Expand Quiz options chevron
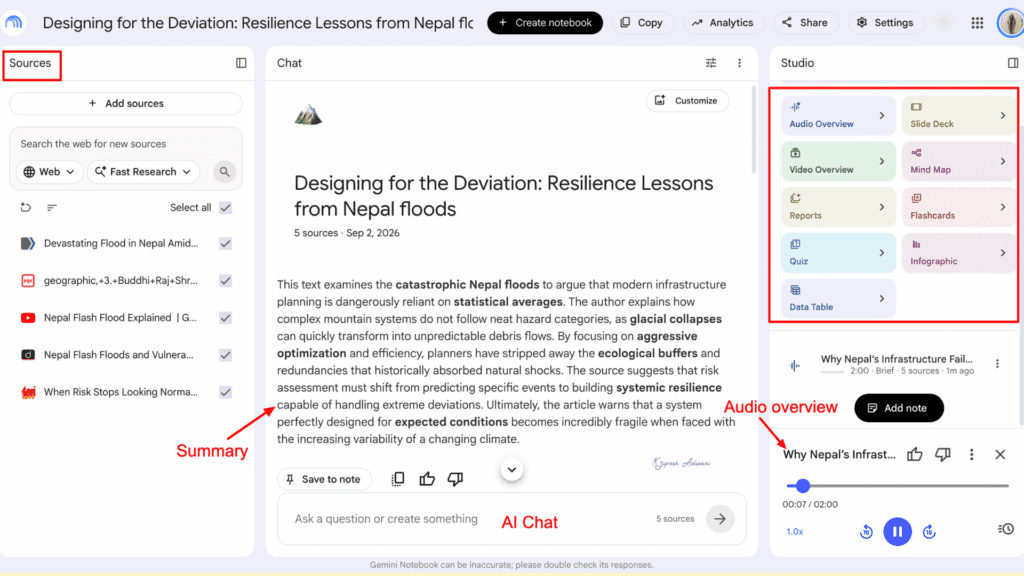1024x576 pixels. pyautogui.click(x=882, y=253)
